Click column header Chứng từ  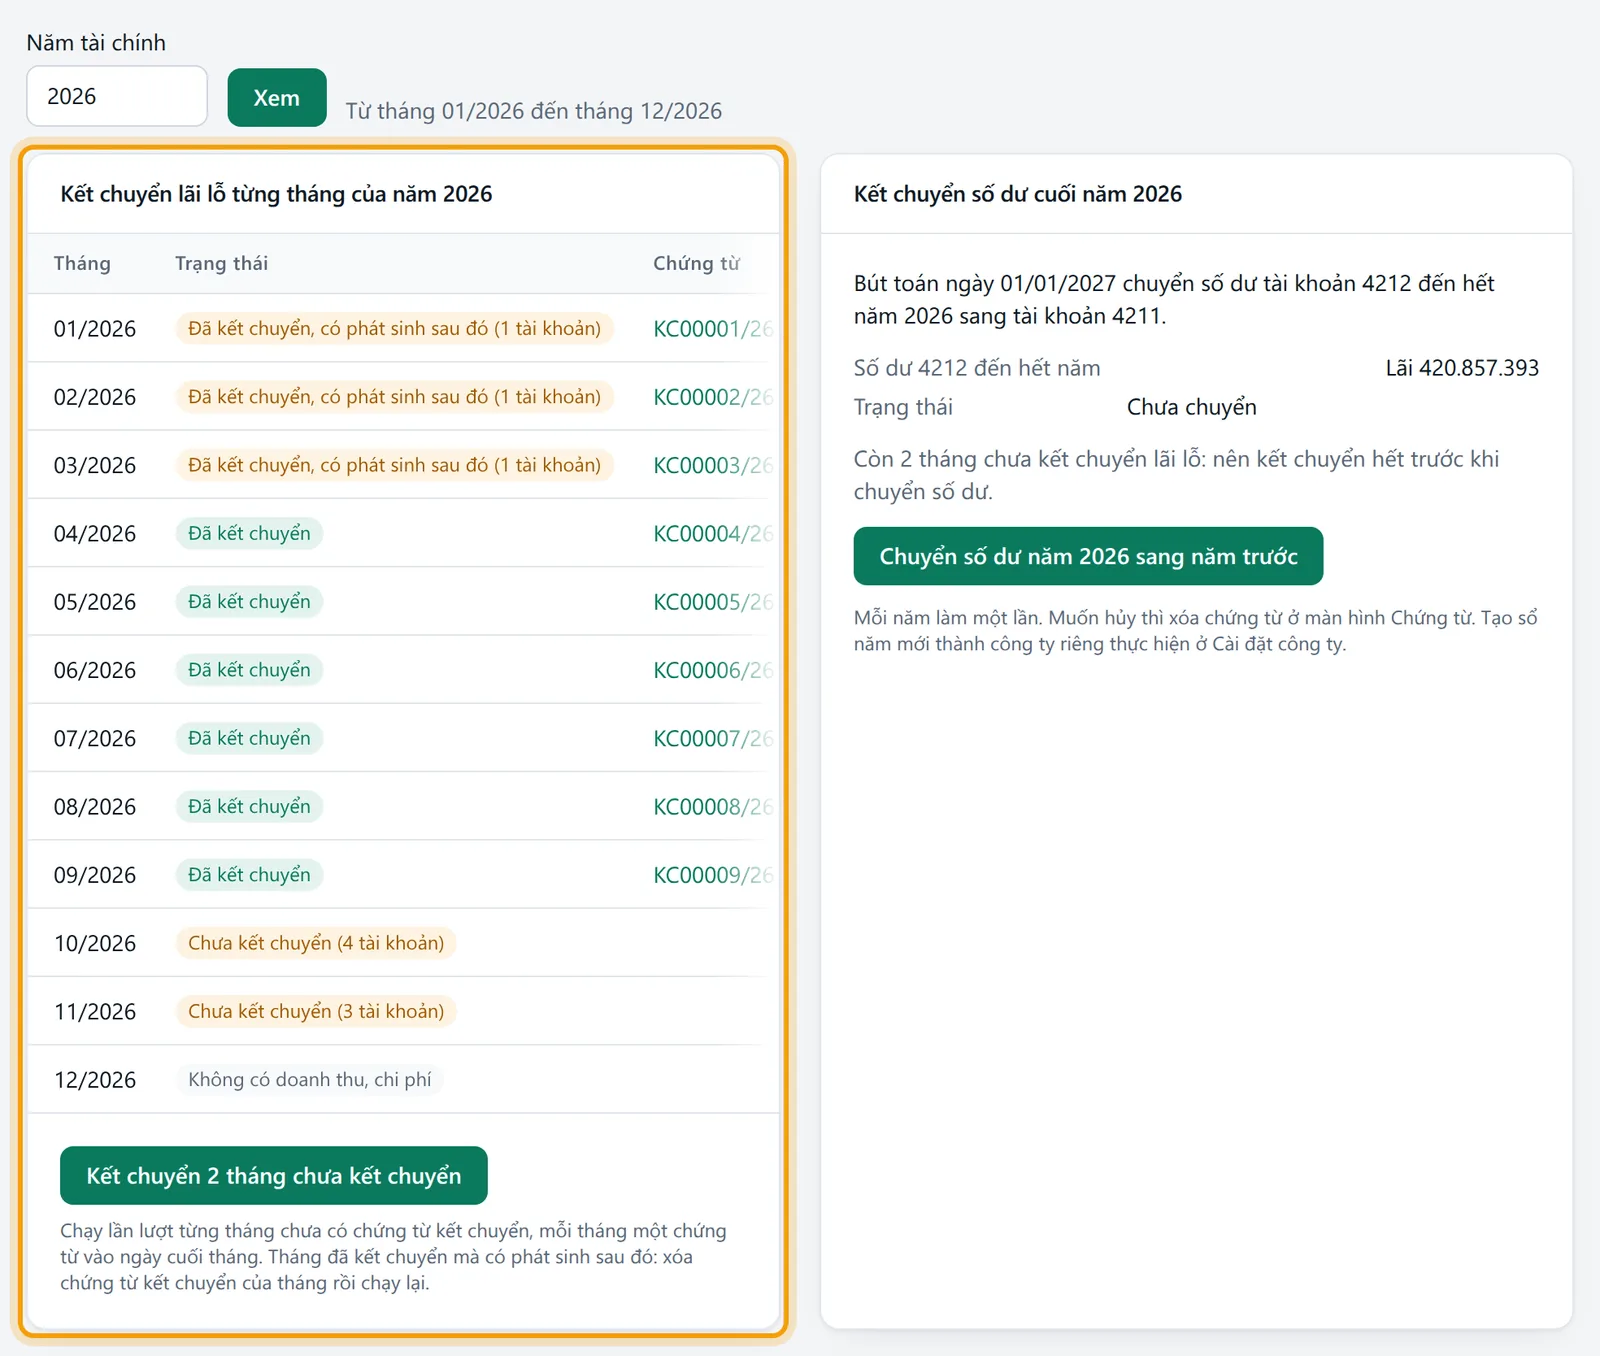point(697,263)
